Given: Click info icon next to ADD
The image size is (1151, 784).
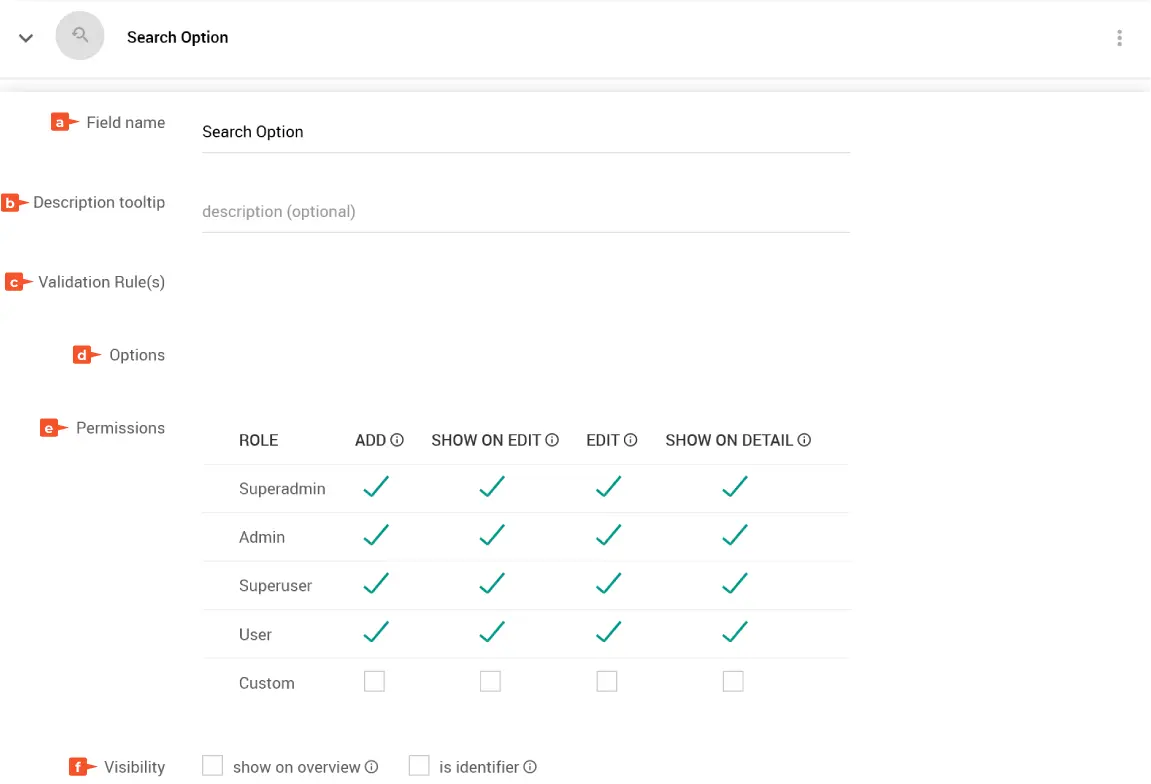Looking at the screenshot, I should point(397,440).
